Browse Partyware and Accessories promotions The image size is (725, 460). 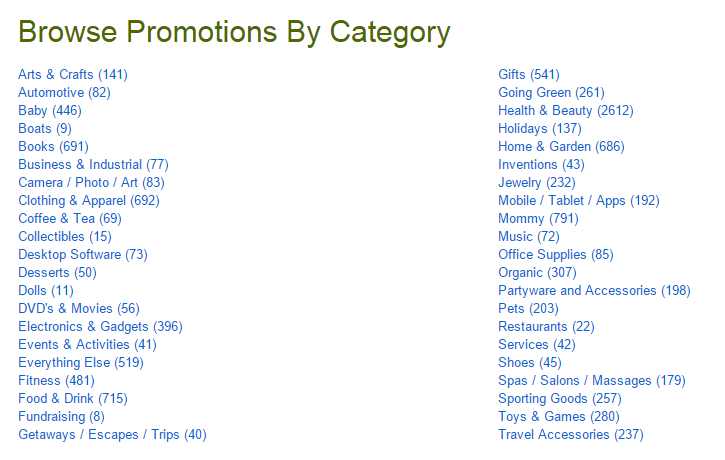[594, 291]
